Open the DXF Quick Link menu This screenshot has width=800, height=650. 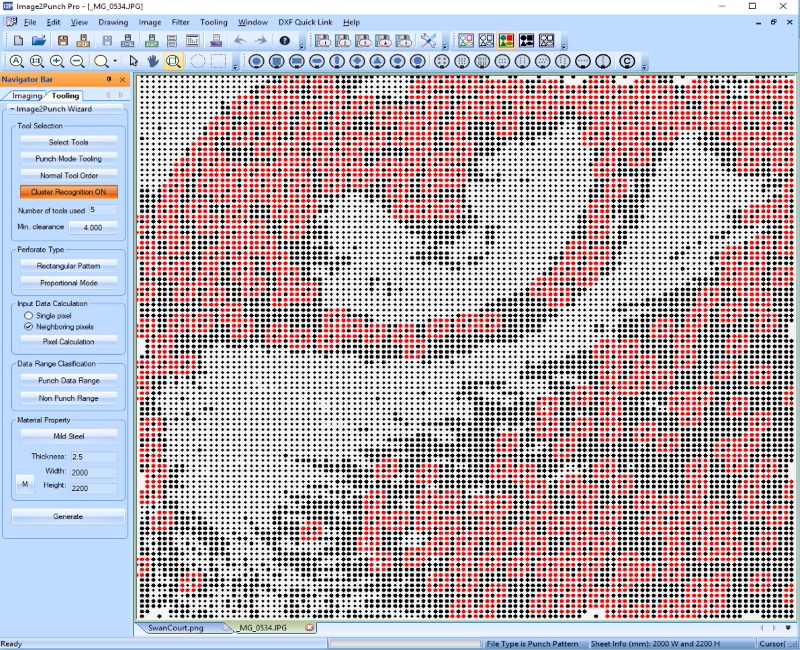305,22
